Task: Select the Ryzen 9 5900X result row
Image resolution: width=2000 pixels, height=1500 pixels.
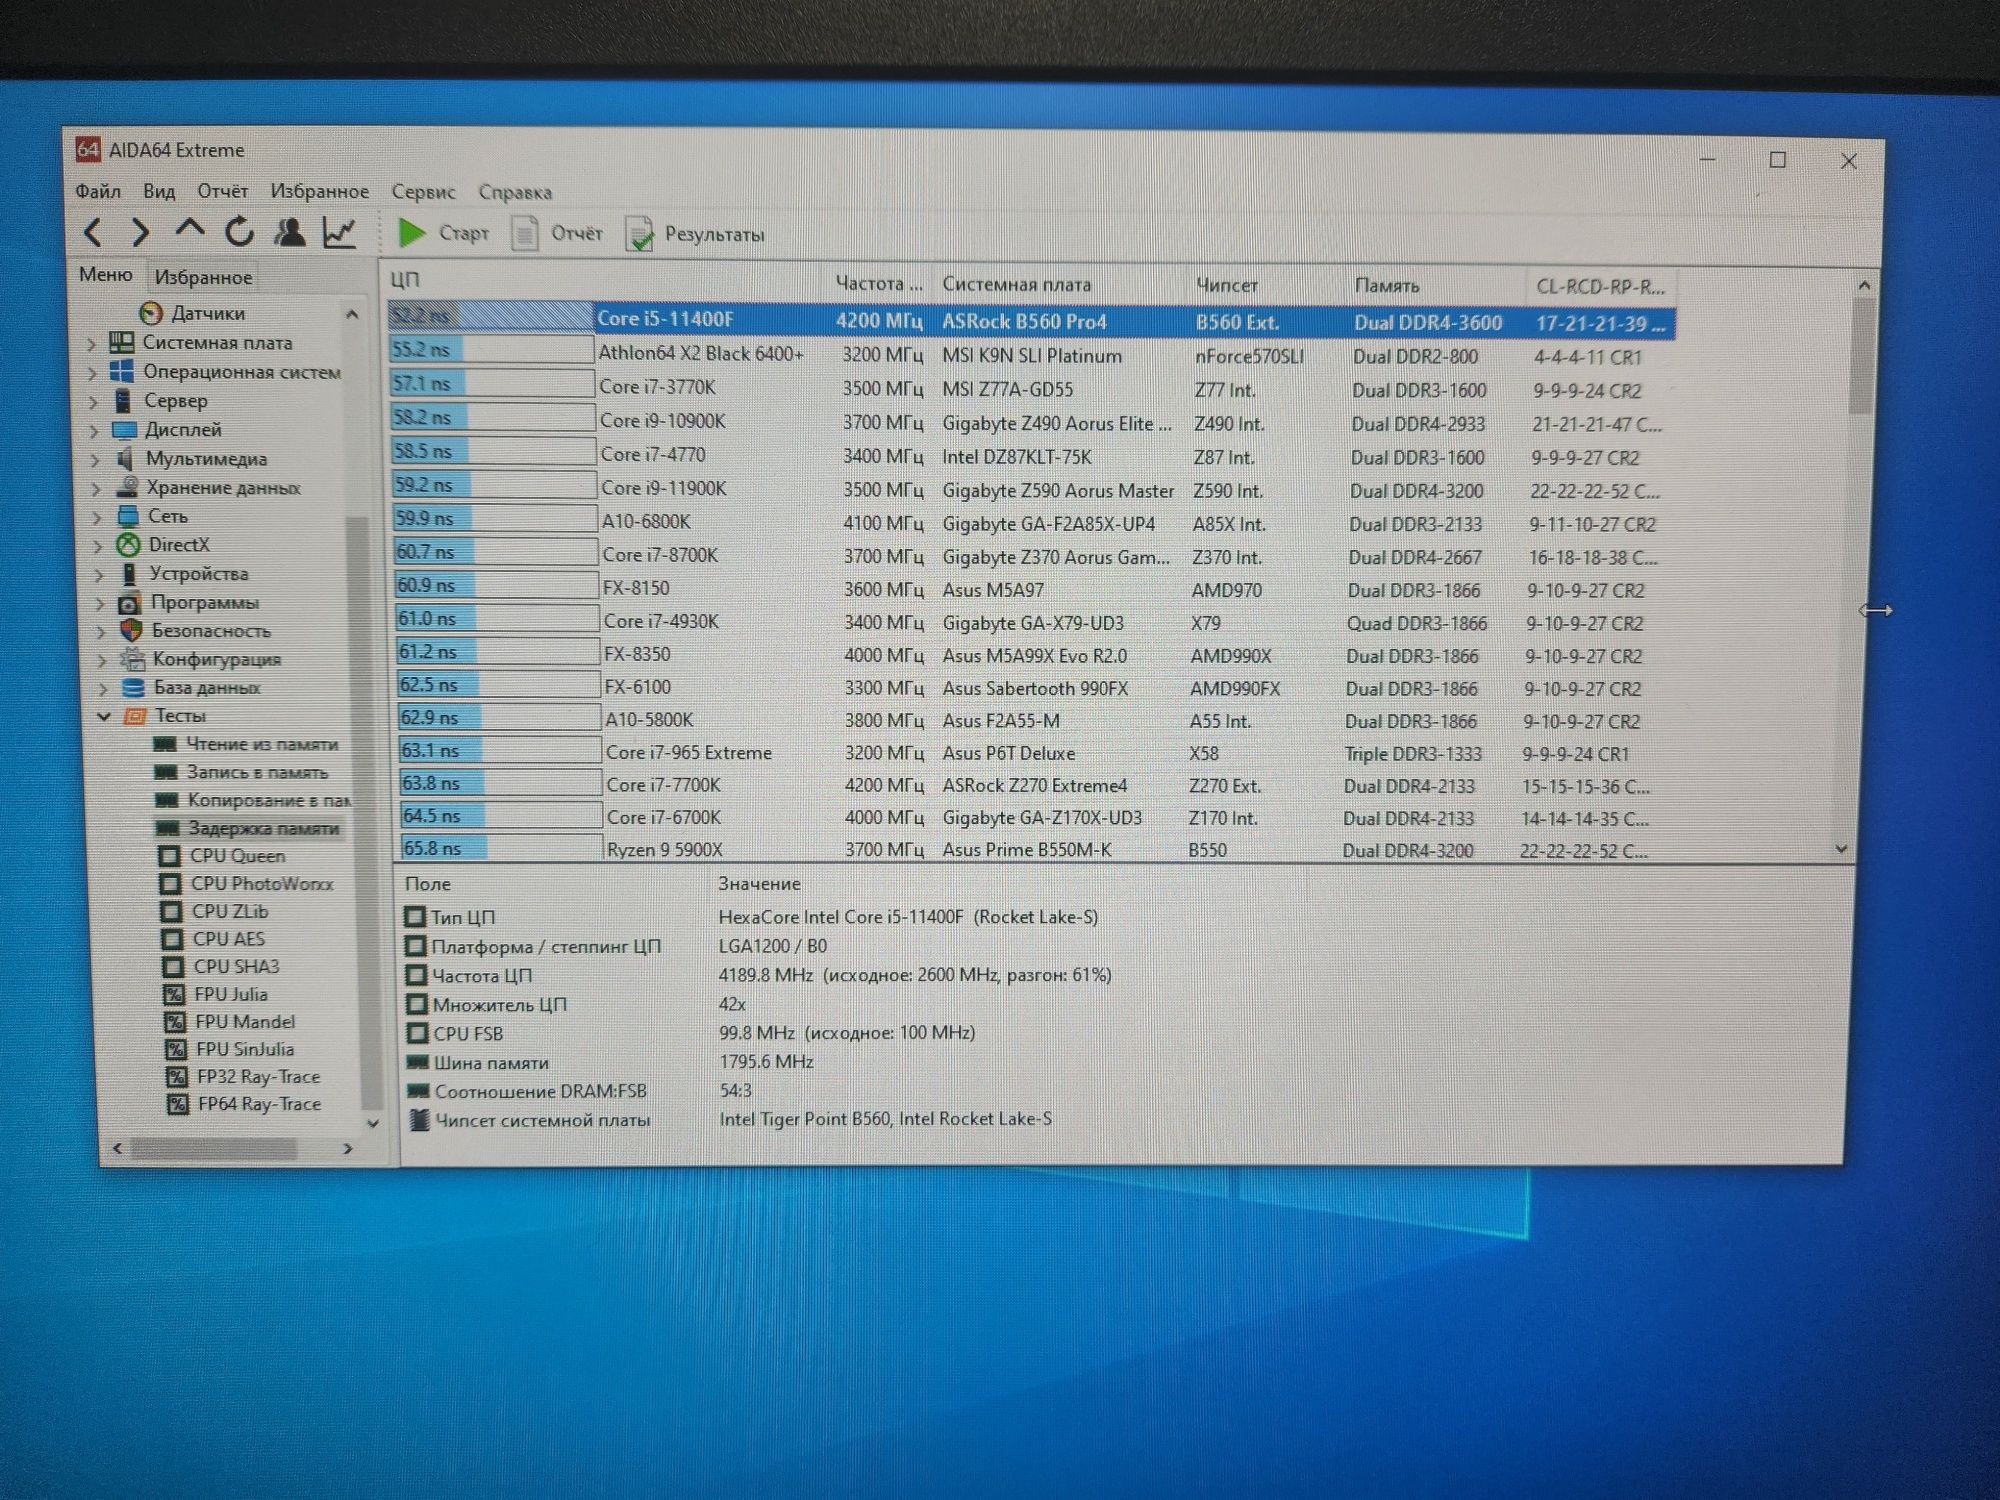Action: (x=1024, y=849)
